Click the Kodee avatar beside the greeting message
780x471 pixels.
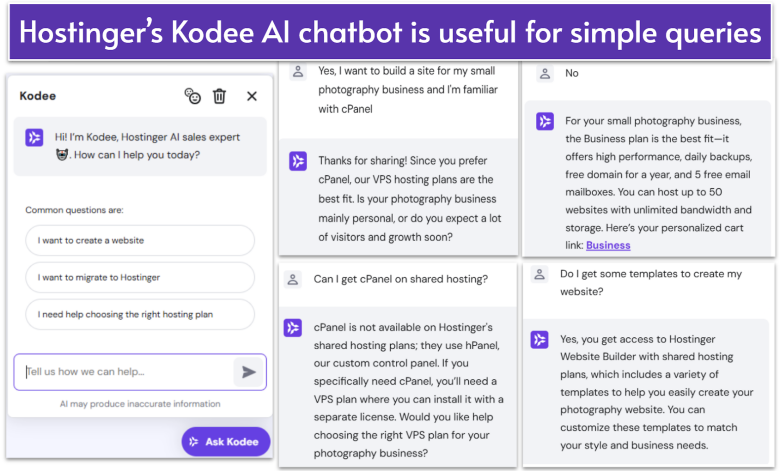coord(34,137)
